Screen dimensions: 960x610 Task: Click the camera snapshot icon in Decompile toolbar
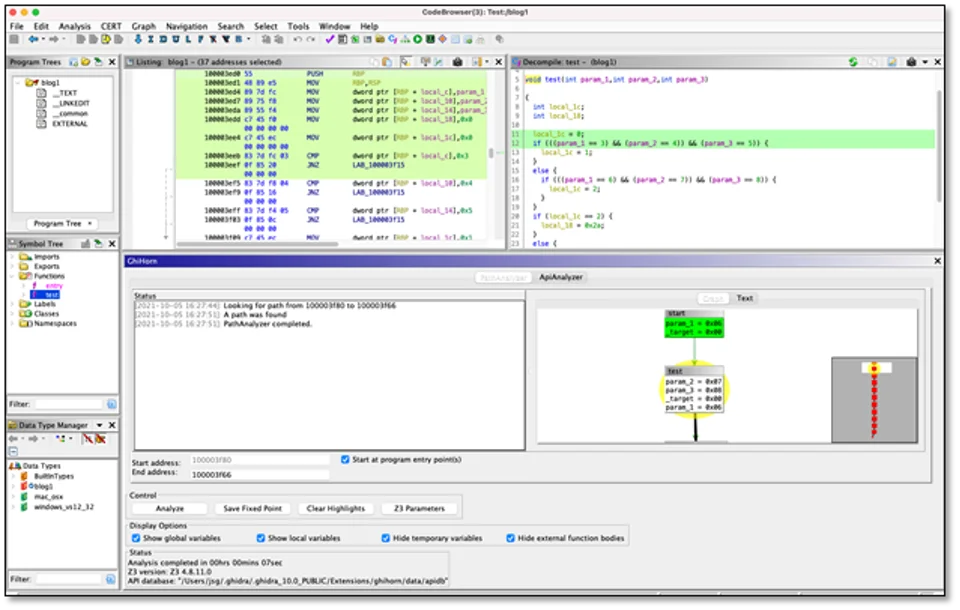(x=911, y=61)
